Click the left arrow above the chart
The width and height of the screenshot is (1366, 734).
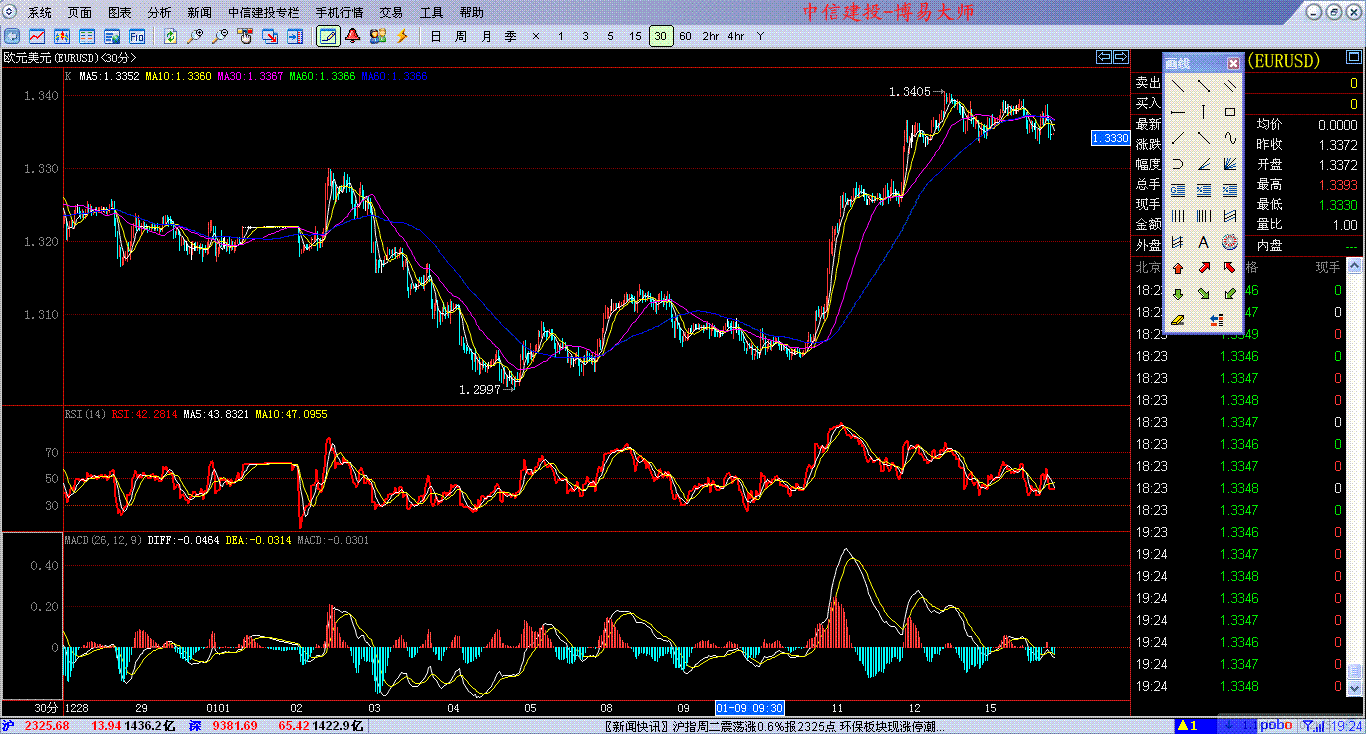click(x=1104, y=57)
